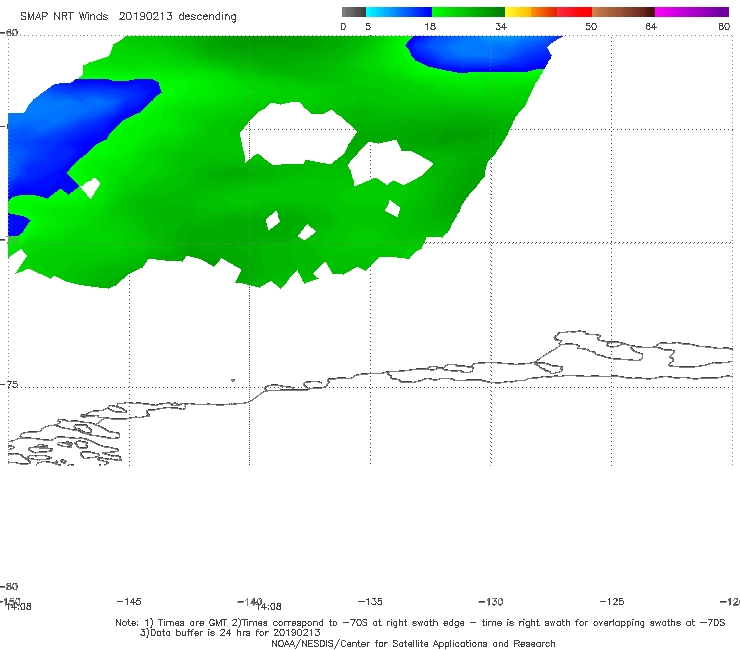
Task: Click the "-135" longitude axis label
Action: point(370,601)
